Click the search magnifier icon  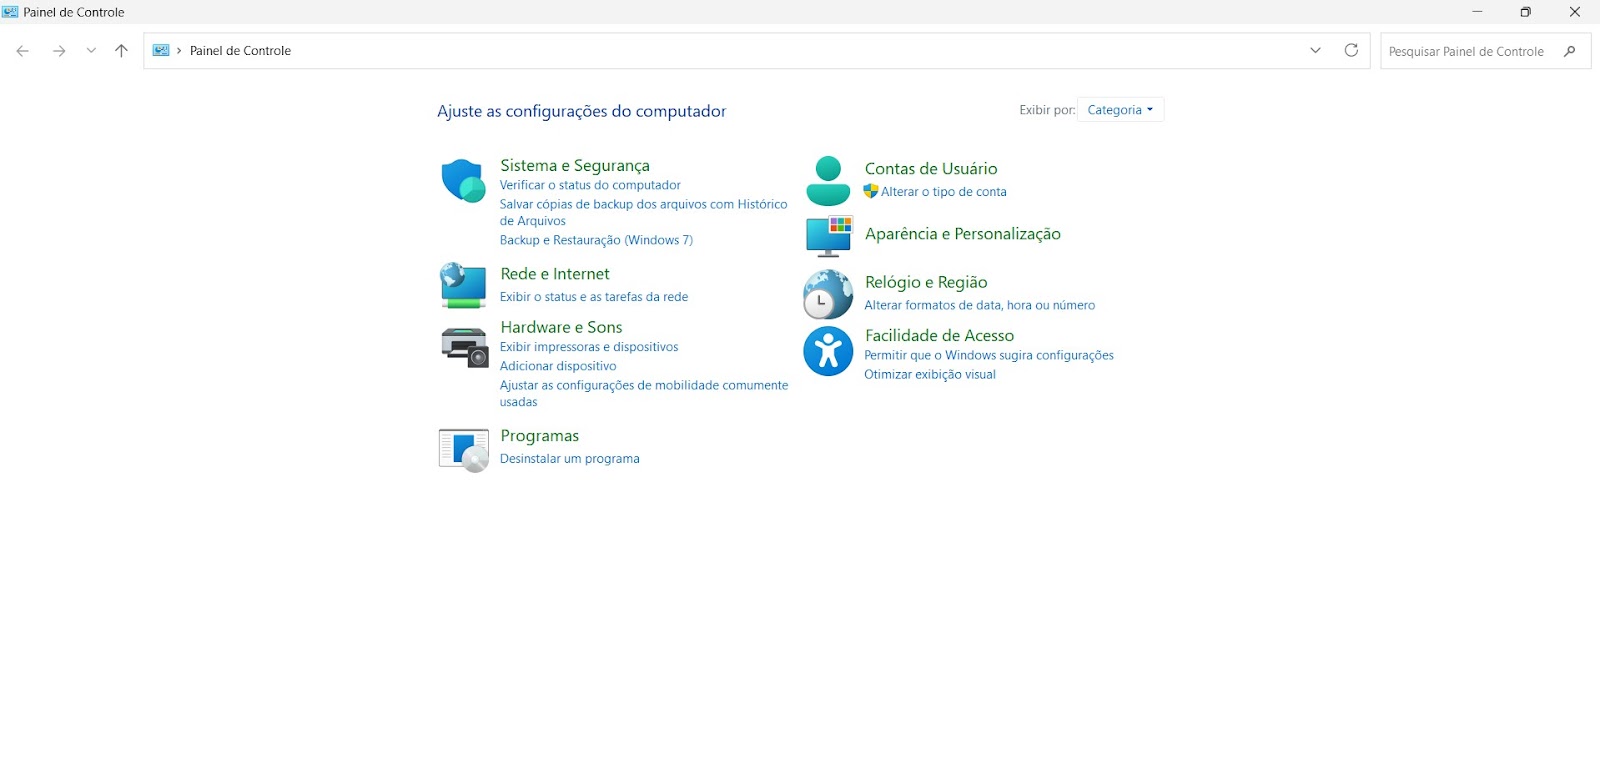1570,51
